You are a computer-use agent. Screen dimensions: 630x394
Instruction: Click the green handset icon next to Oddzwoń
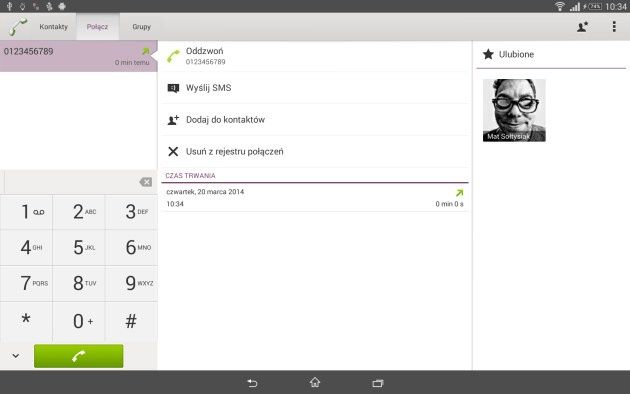point(173,56)
